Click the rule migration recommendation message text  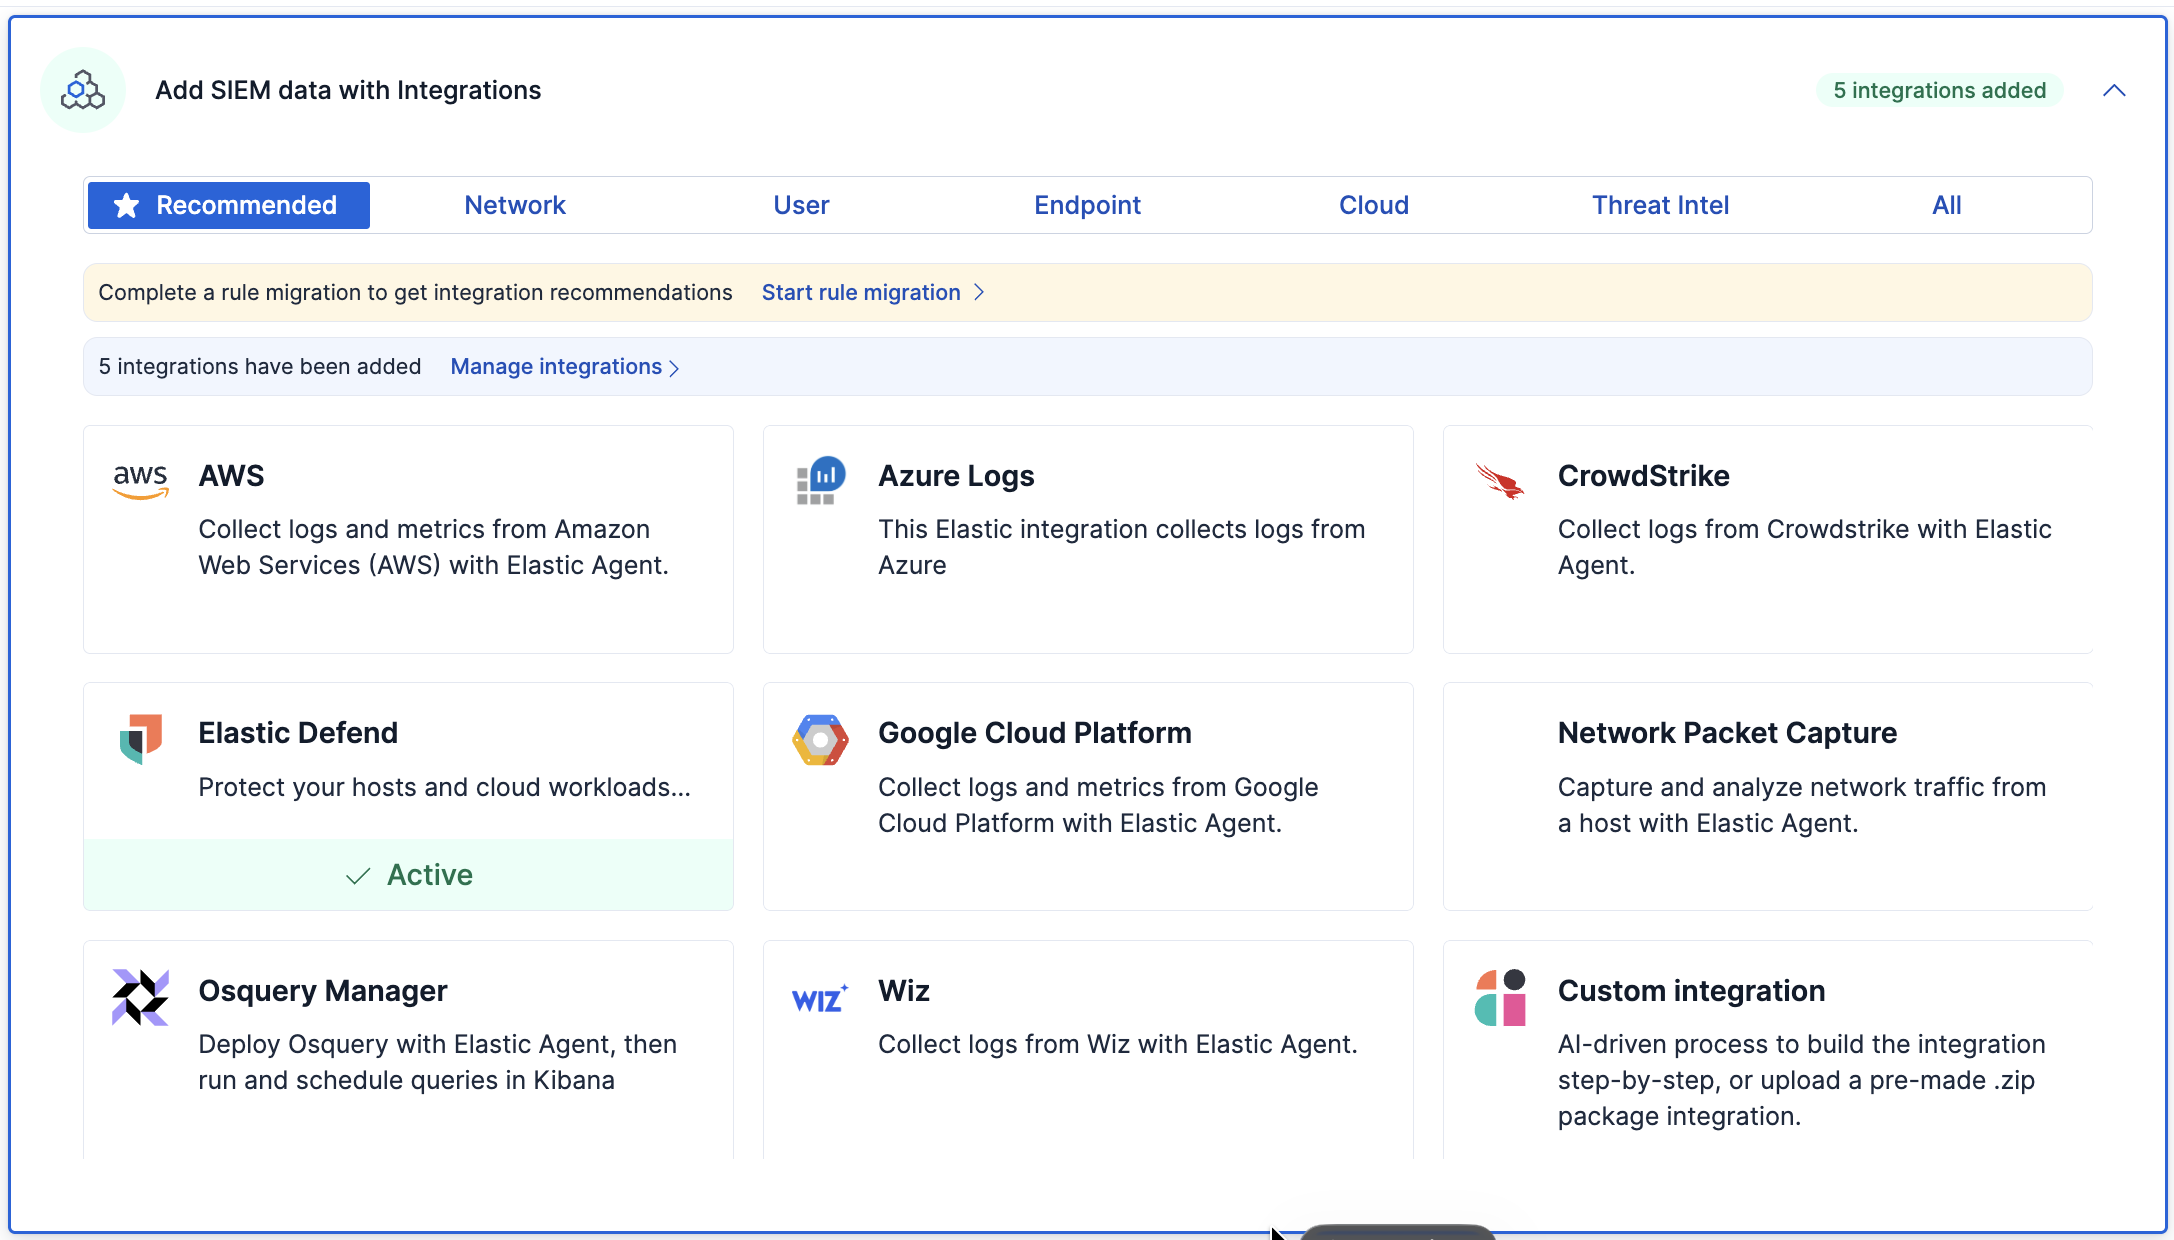[415, 292]
